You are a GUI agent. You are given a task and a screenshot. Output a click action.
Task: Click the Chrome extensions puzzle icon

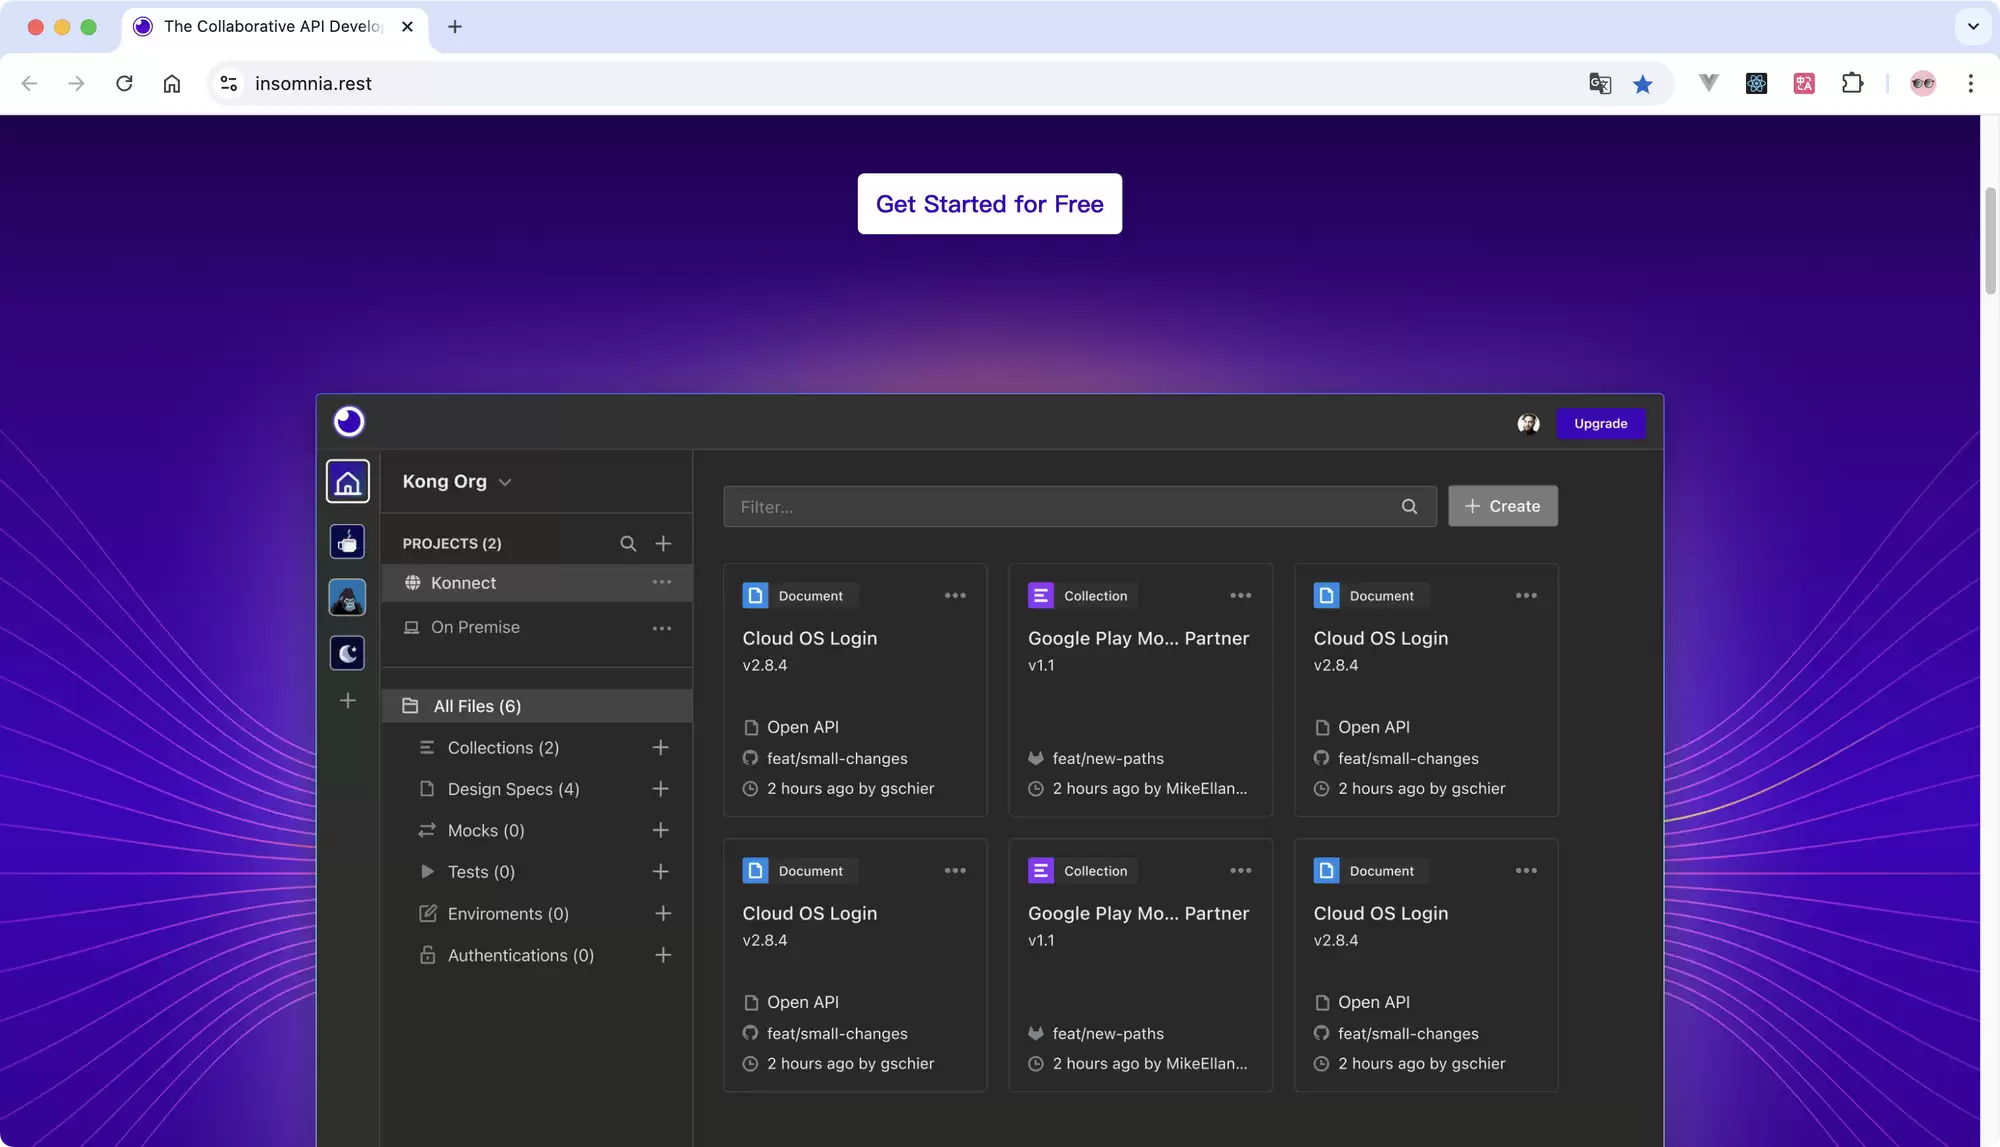[1852, 84]
